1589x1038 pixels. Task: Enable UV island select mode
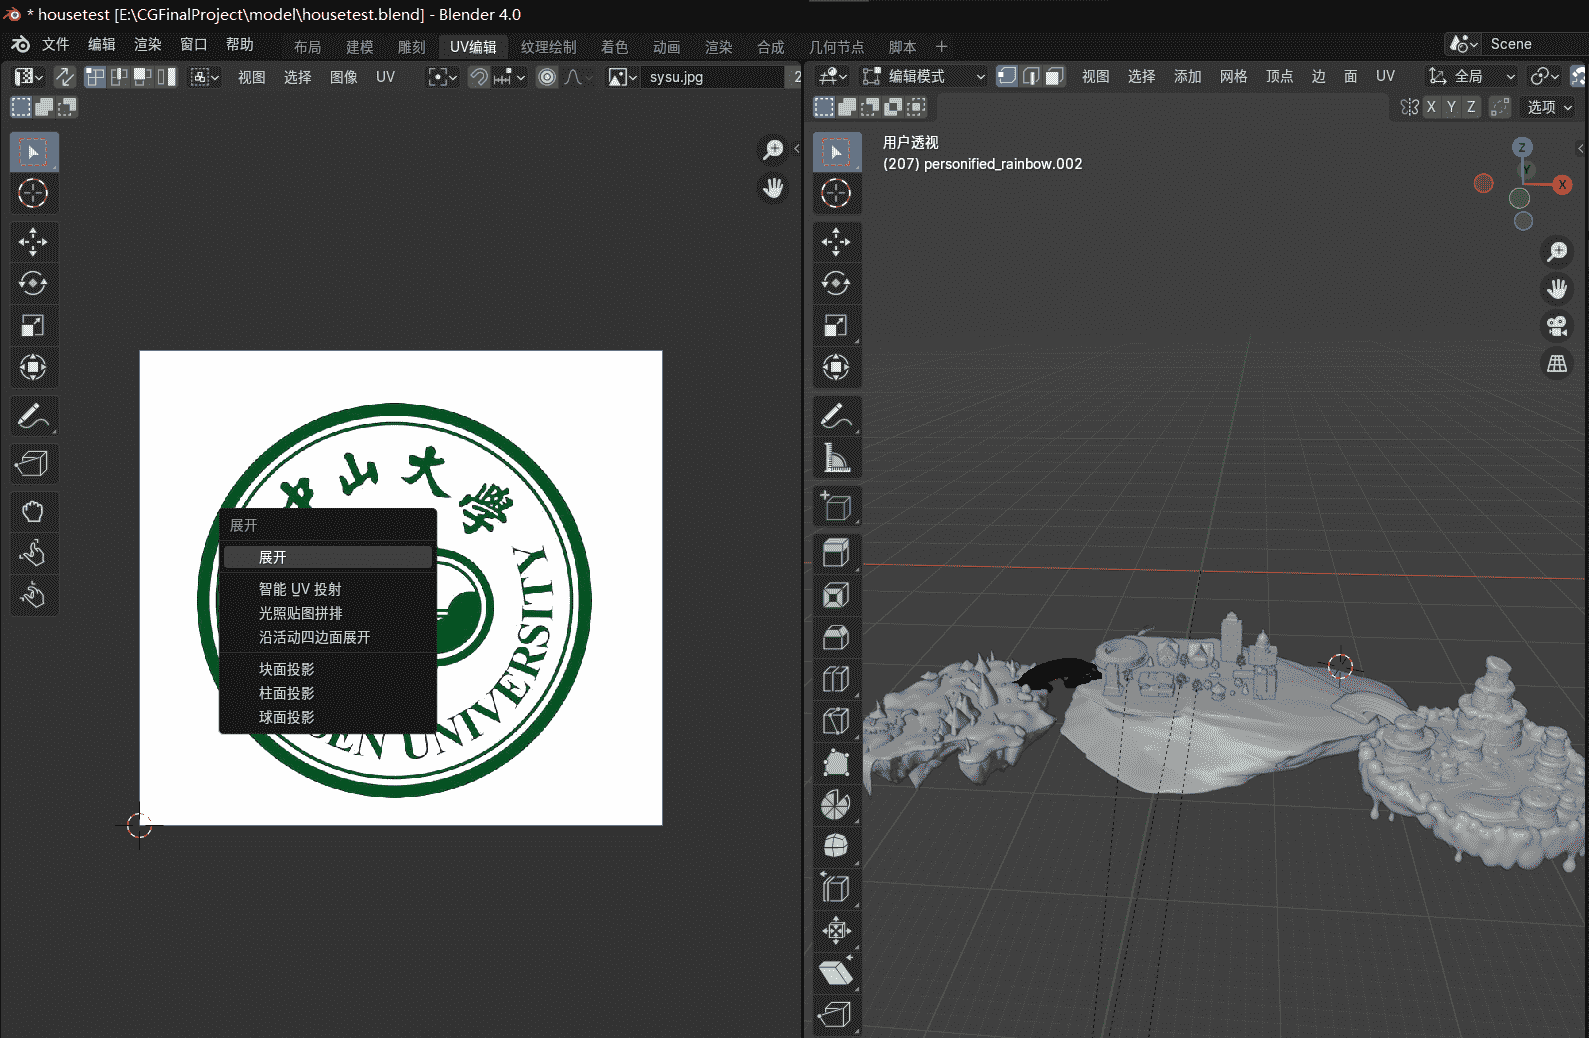coord(166,76)
